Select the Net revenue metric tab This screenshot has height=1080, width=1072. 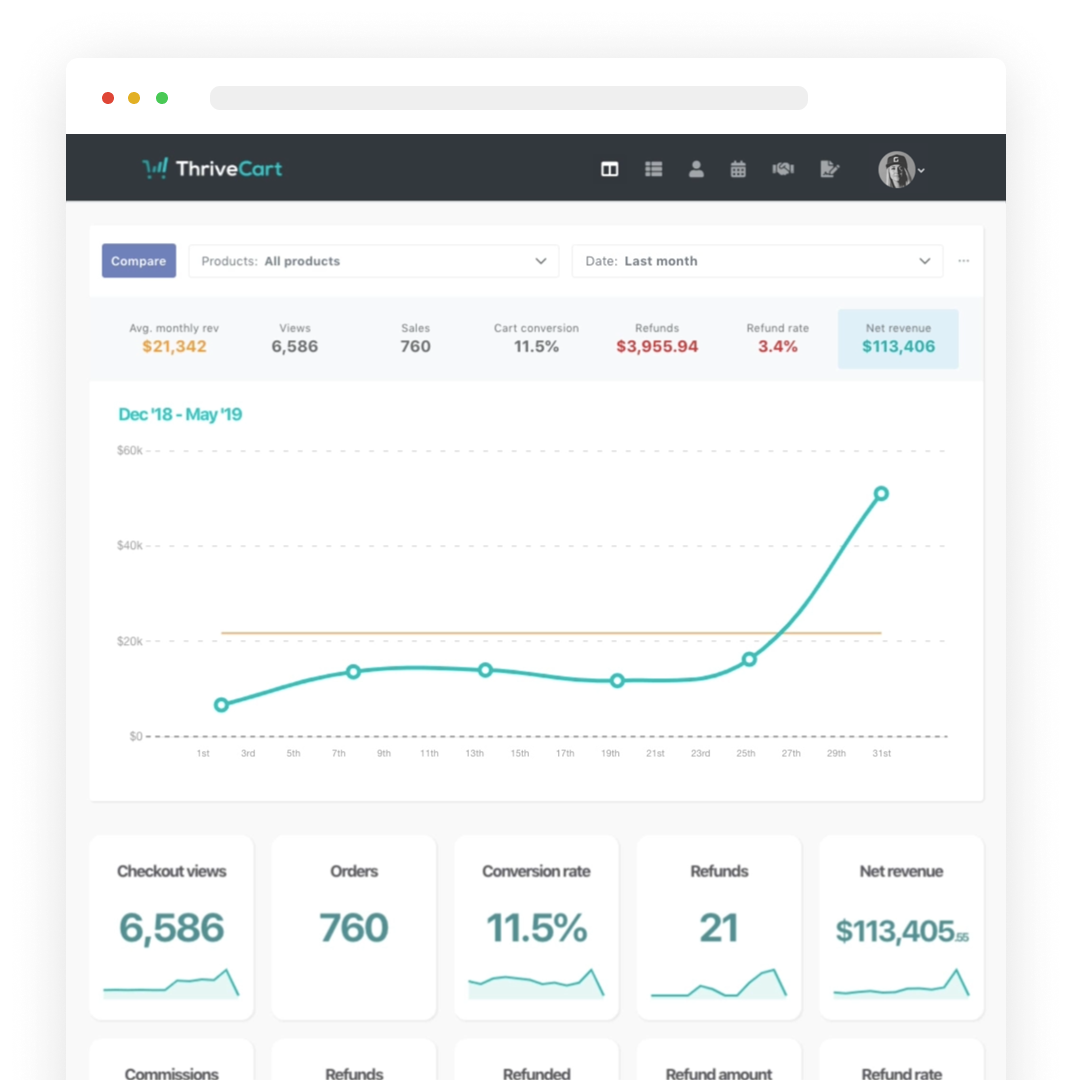click(x=897, y=338)
